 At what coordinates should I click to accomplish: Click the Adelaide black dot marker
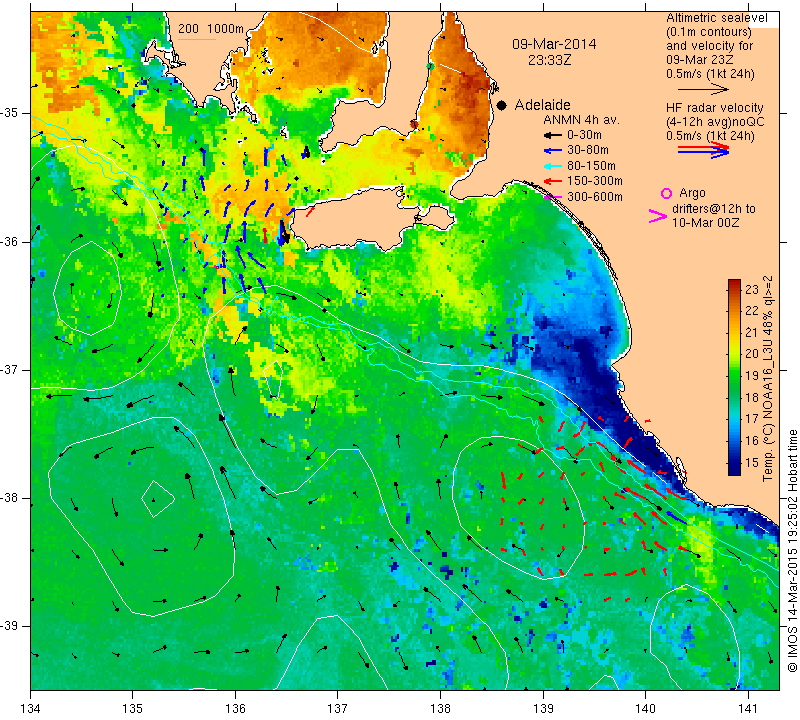point(502,106)
